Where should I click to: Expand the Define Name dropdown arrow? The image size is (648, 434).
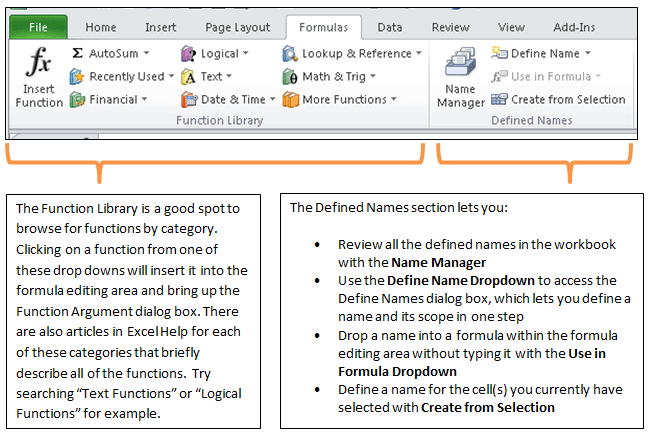click(588, 53)
